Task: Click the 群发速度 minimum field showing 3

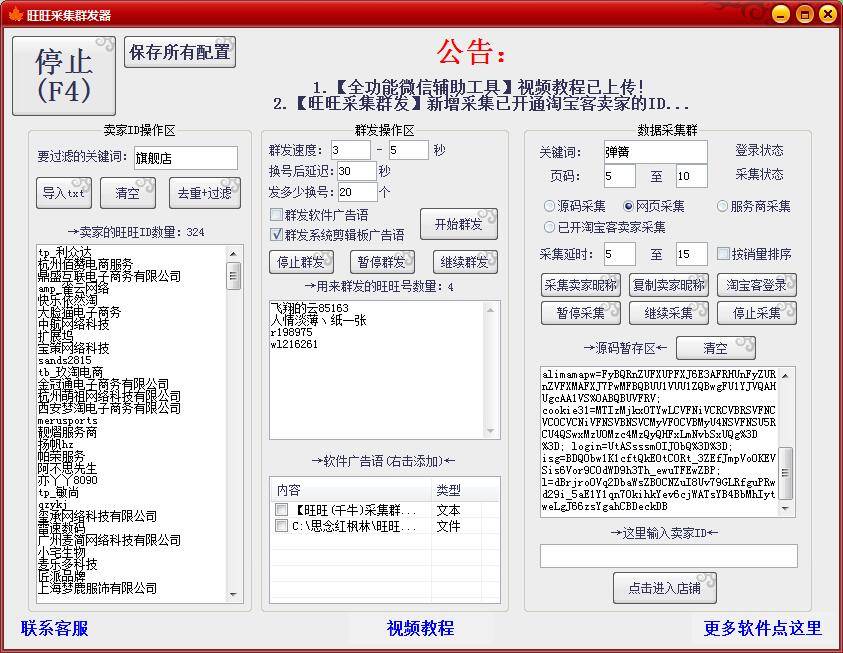Action: tap(351, 150)
